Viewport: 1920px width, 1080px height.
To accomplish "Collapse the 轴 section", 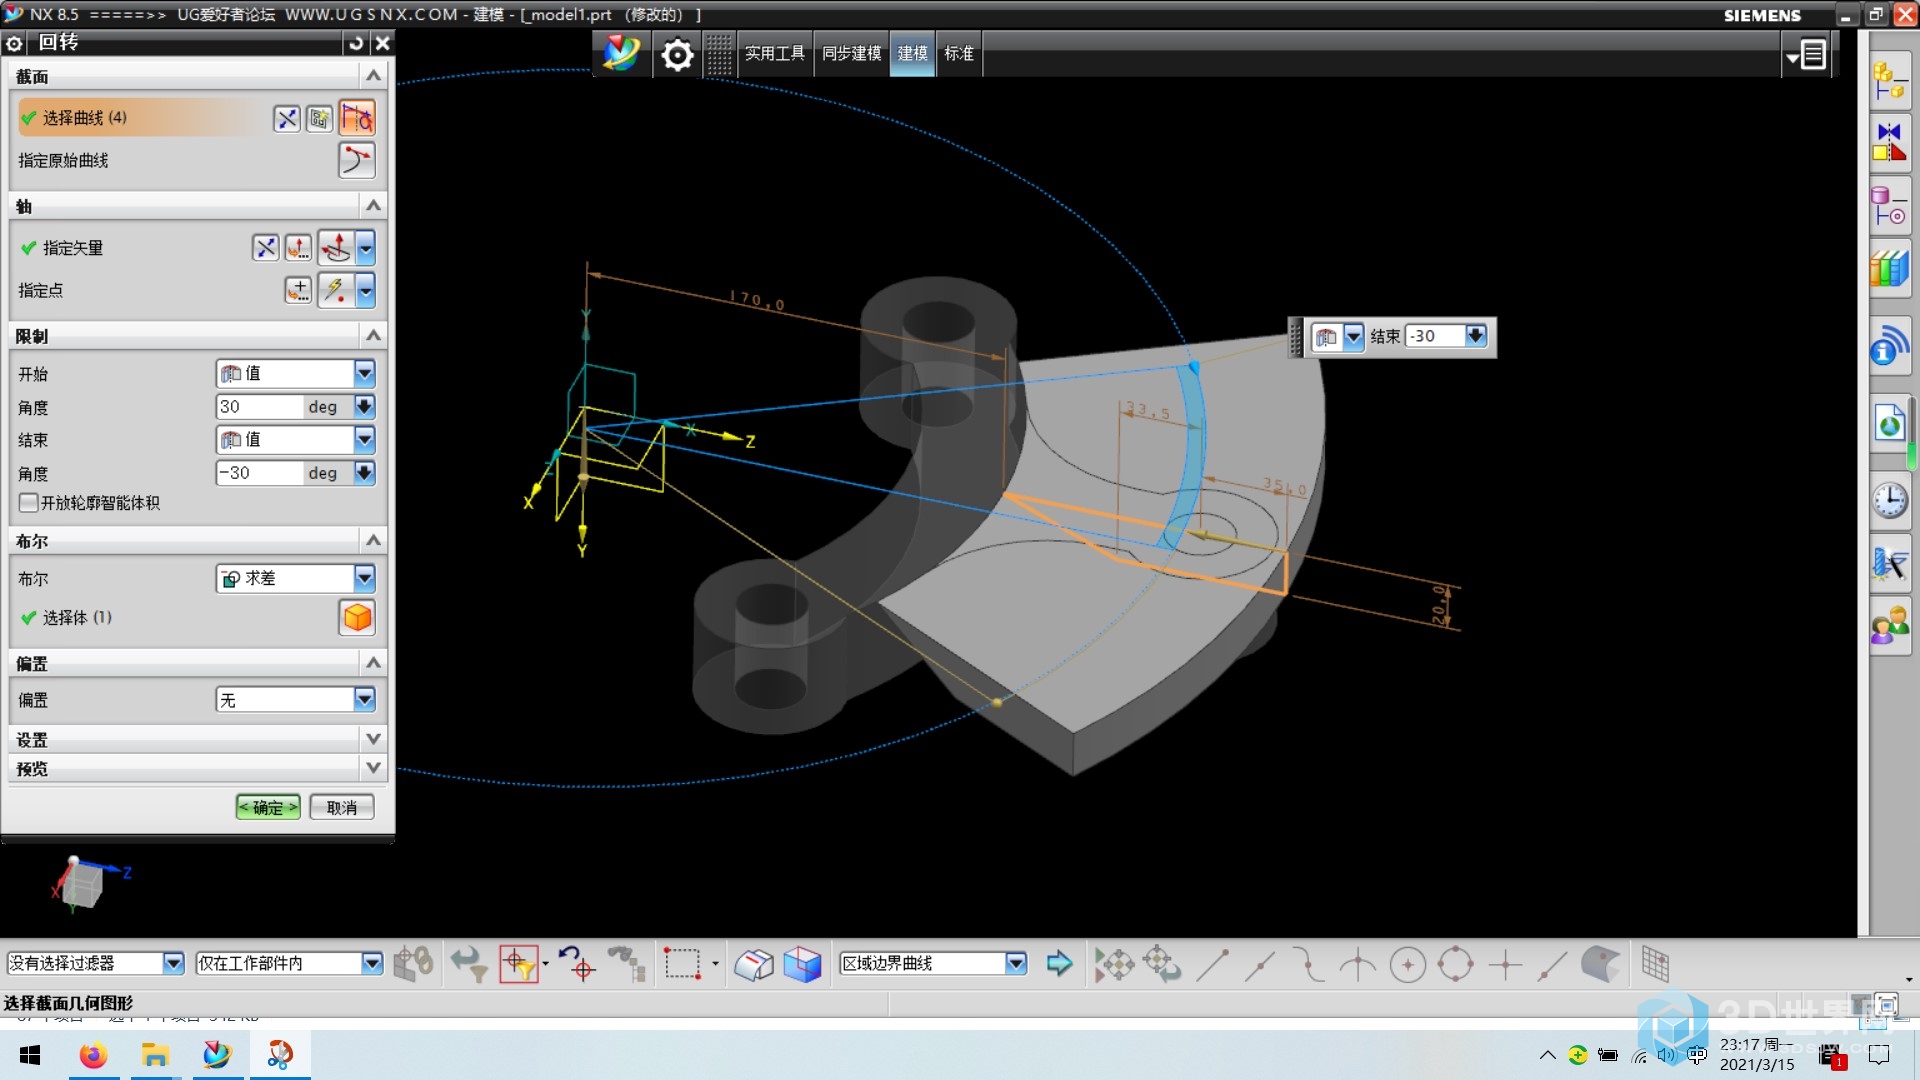I will tap(373, 206).
